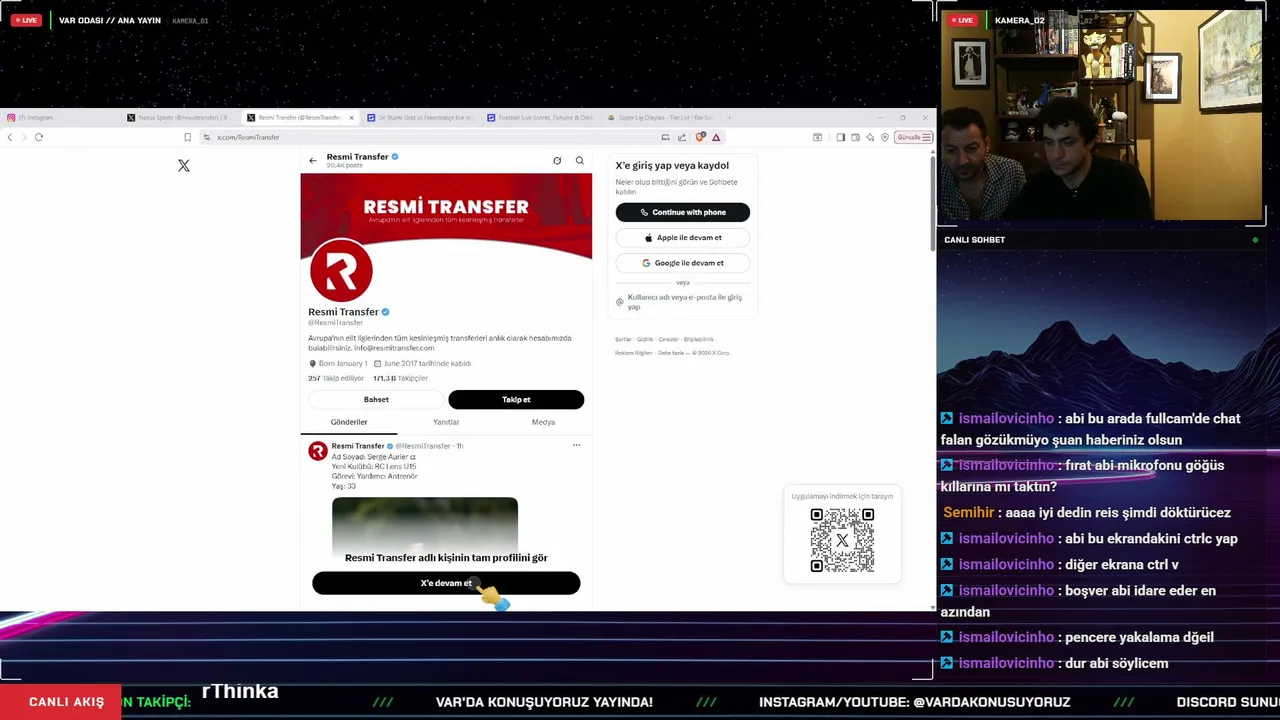Click the bookmark icon left of the address bar
Screen dimensions: 1280x720
[187, 137]
